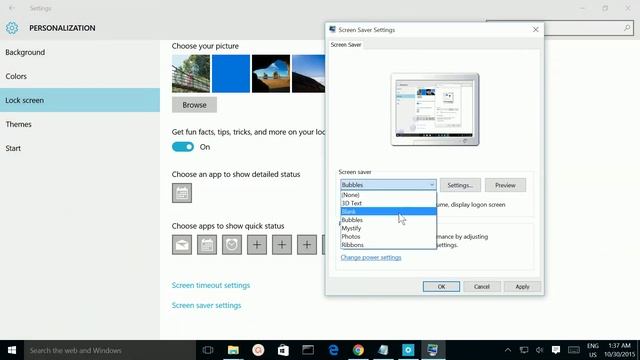Click the Browse button
The height and width of the screenshot is (360, 640).
pyautogui.click(x=194, y=105)
